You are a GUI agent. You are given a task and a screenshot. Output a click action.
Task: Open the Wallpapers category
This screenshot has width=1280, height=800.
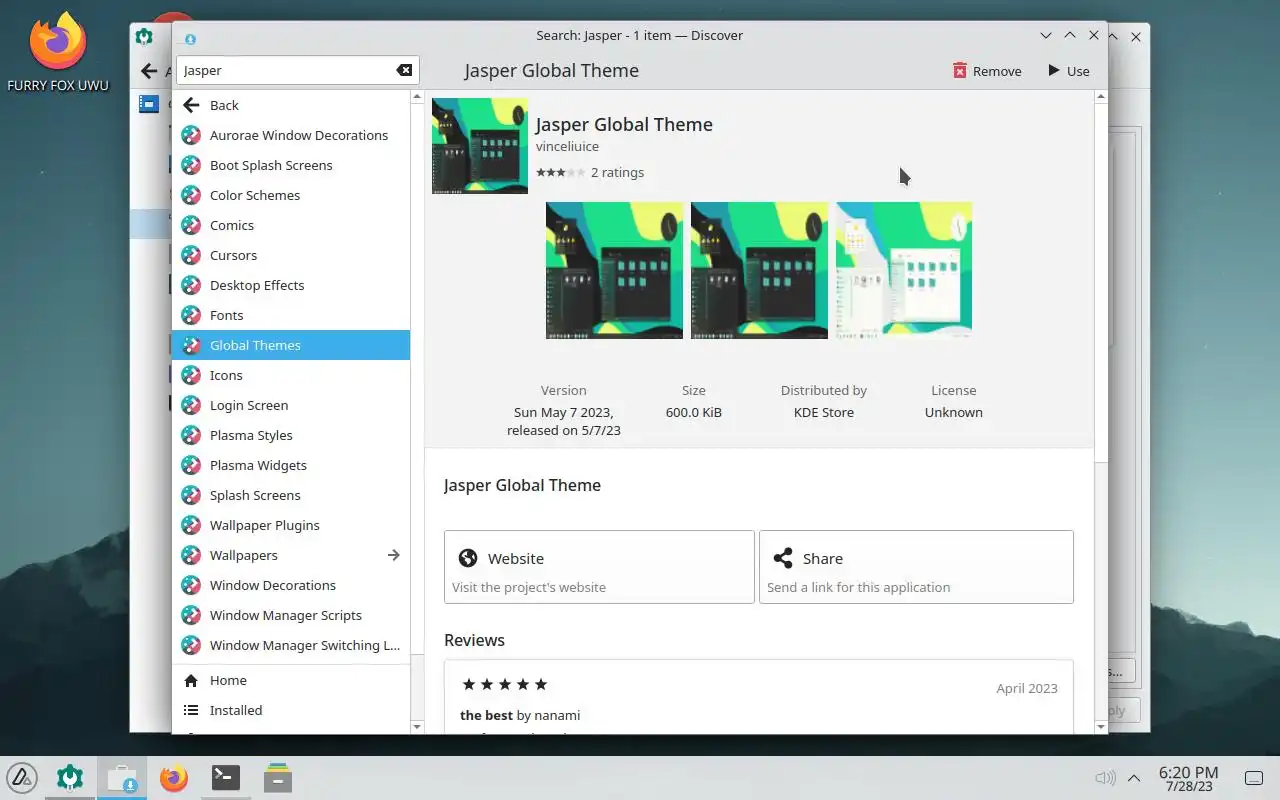coord(291,555)
